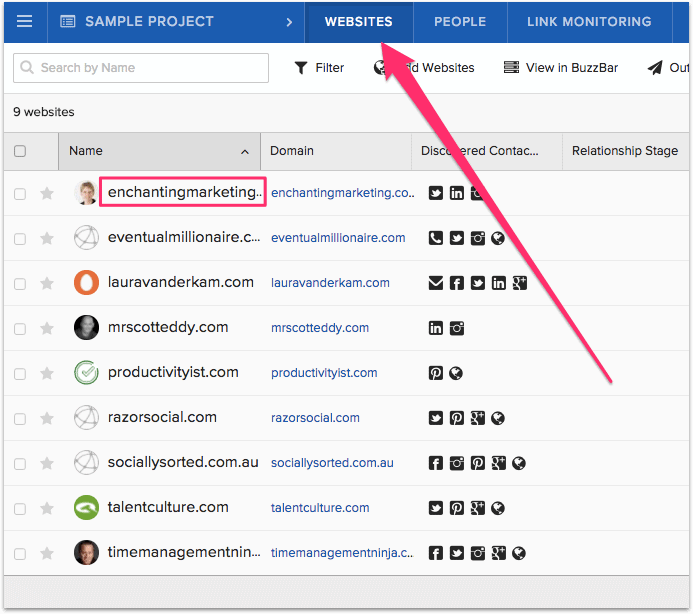693x614 pixels.
Task: Check the lauravanderkam.com row checkbox
Action: pos(20,284)
